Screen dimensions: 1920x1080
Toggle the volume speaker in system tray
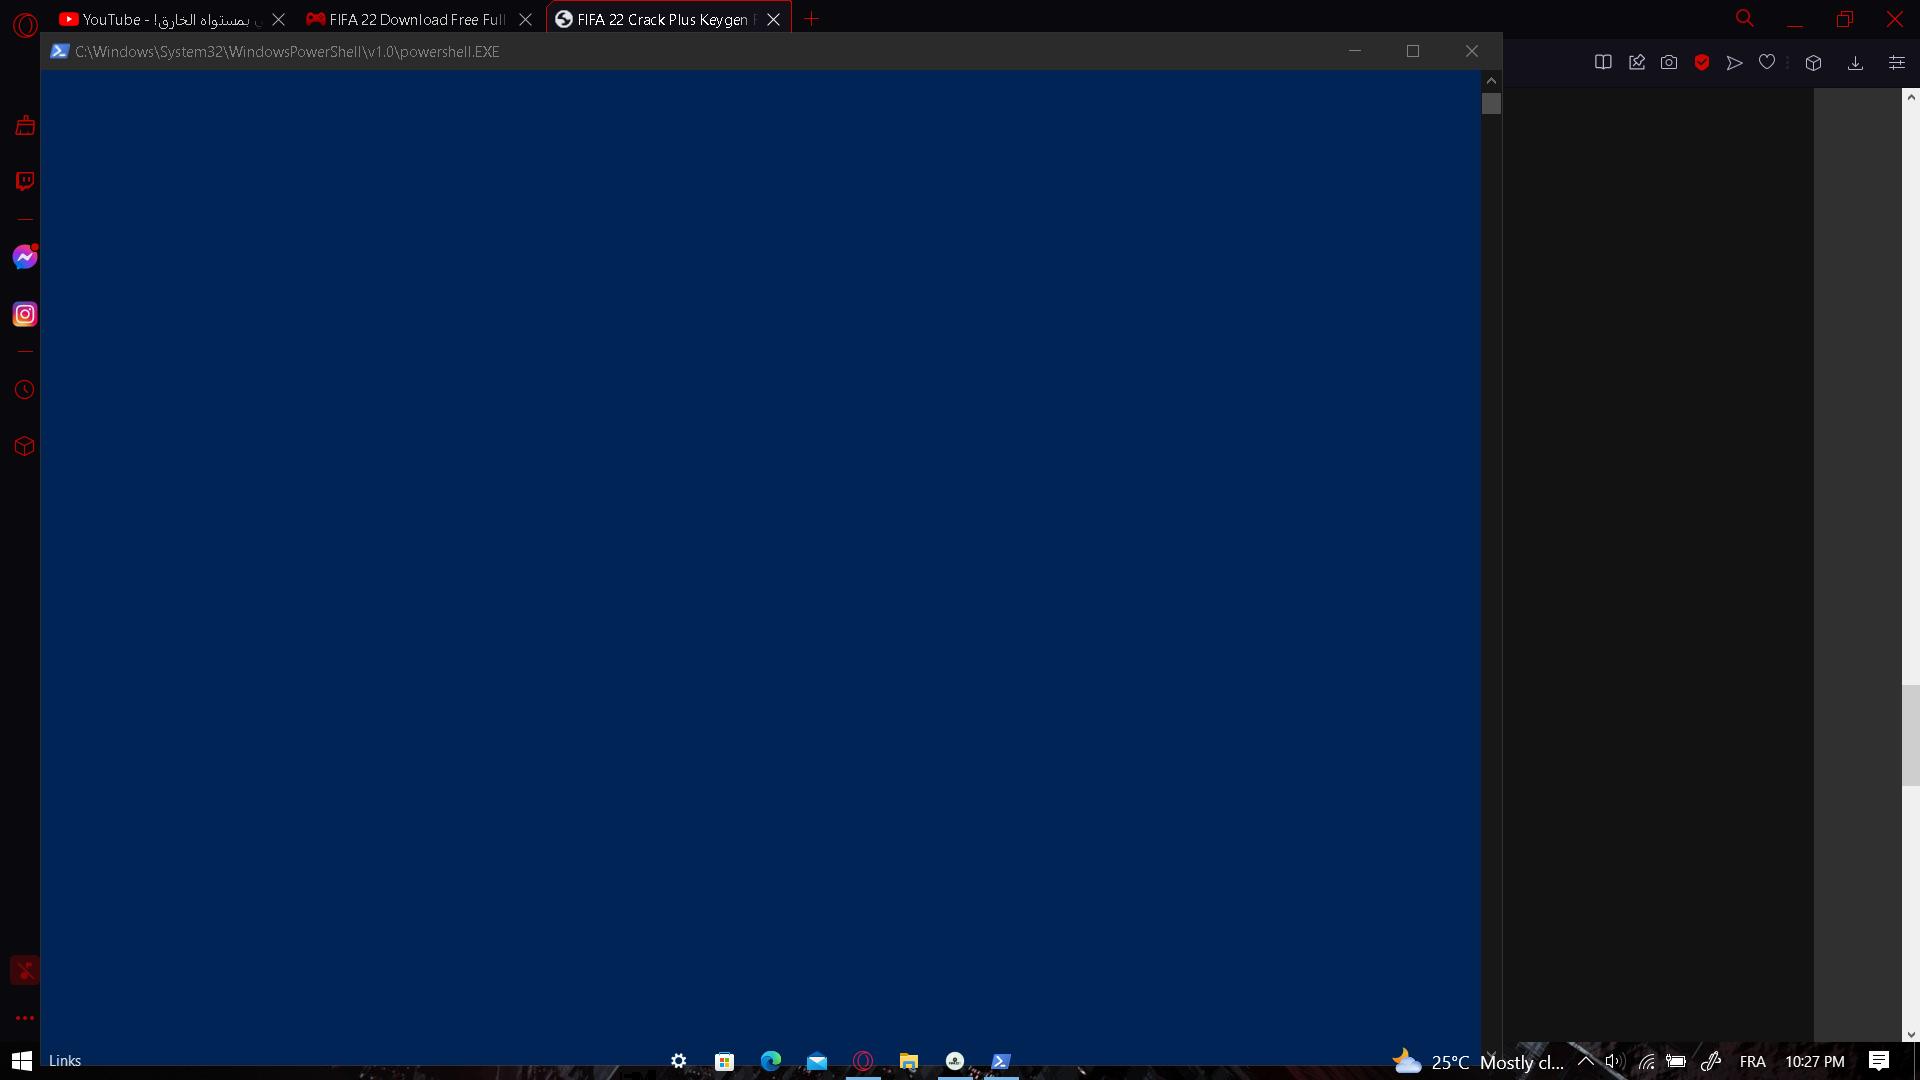[1614, 1061]
